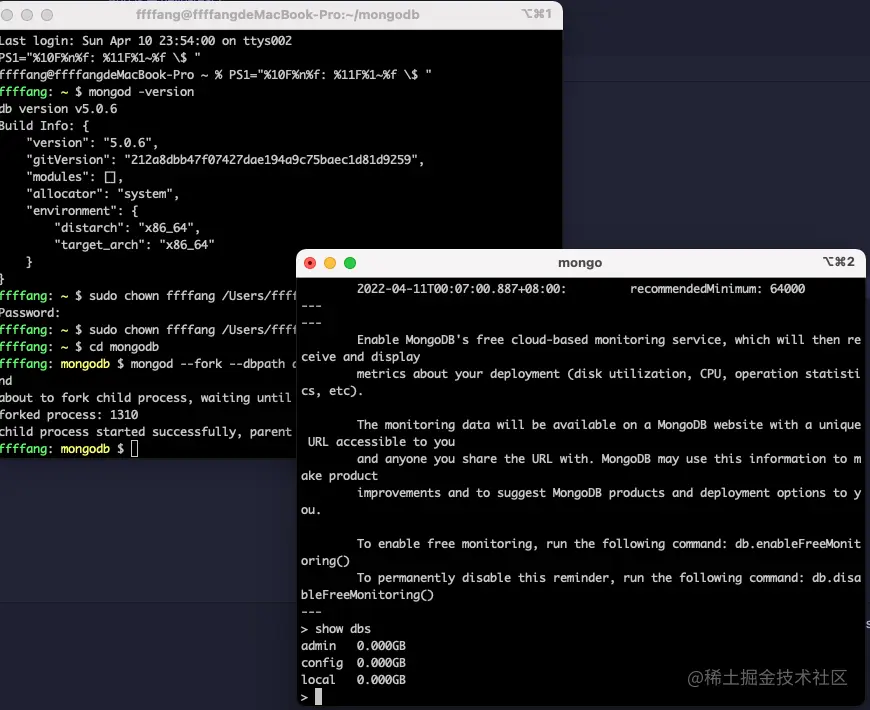Click the 'db.enableFreeMonit' command text
The image size is (870, 710).
click(798, 544)
